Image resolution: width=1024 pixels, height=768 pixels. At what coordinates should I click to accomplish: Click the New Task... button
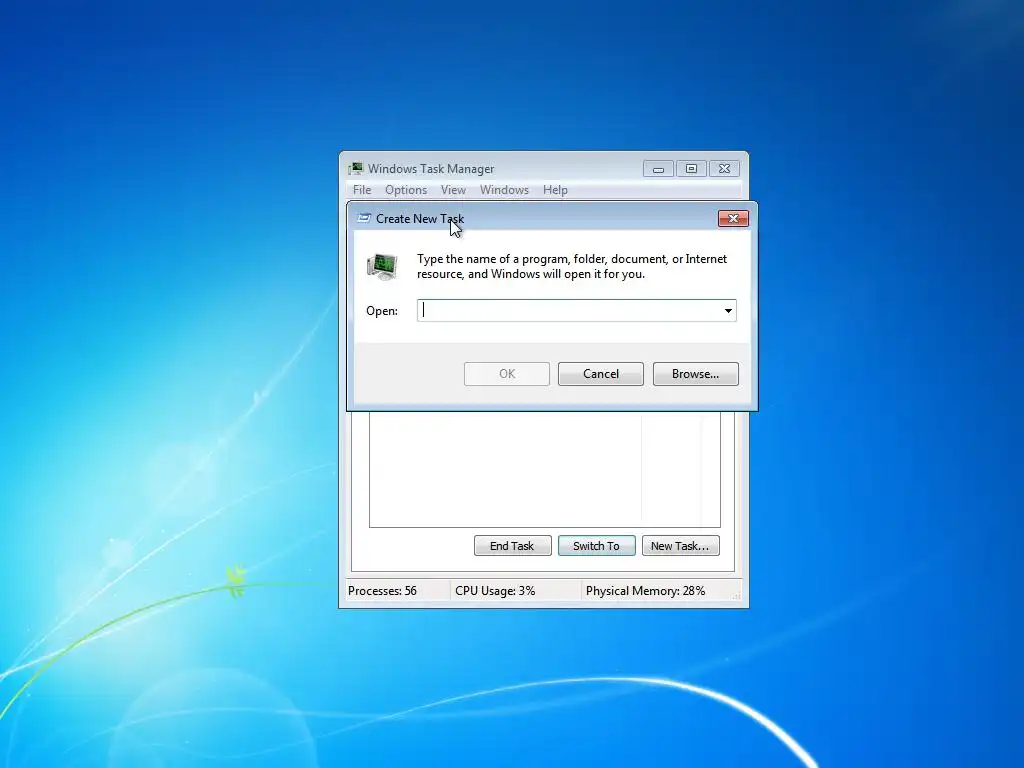click(680, 546)
